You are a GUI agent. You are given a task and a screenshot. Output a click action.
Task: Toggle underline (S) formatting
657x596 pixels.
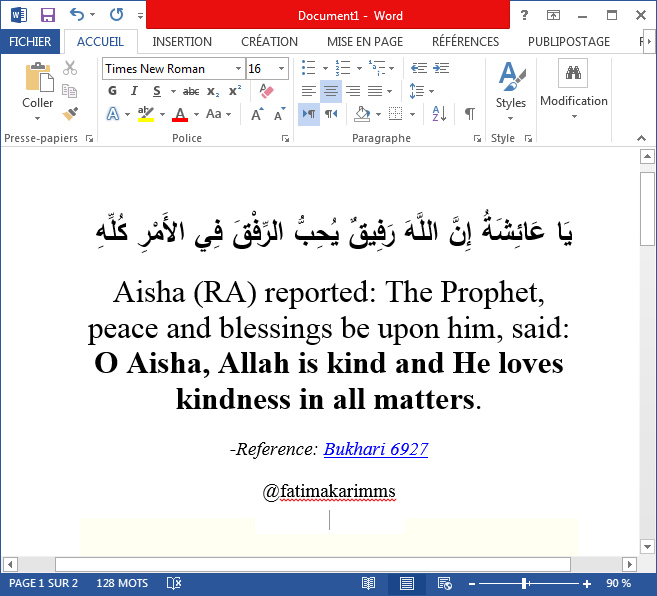(157, 91)
